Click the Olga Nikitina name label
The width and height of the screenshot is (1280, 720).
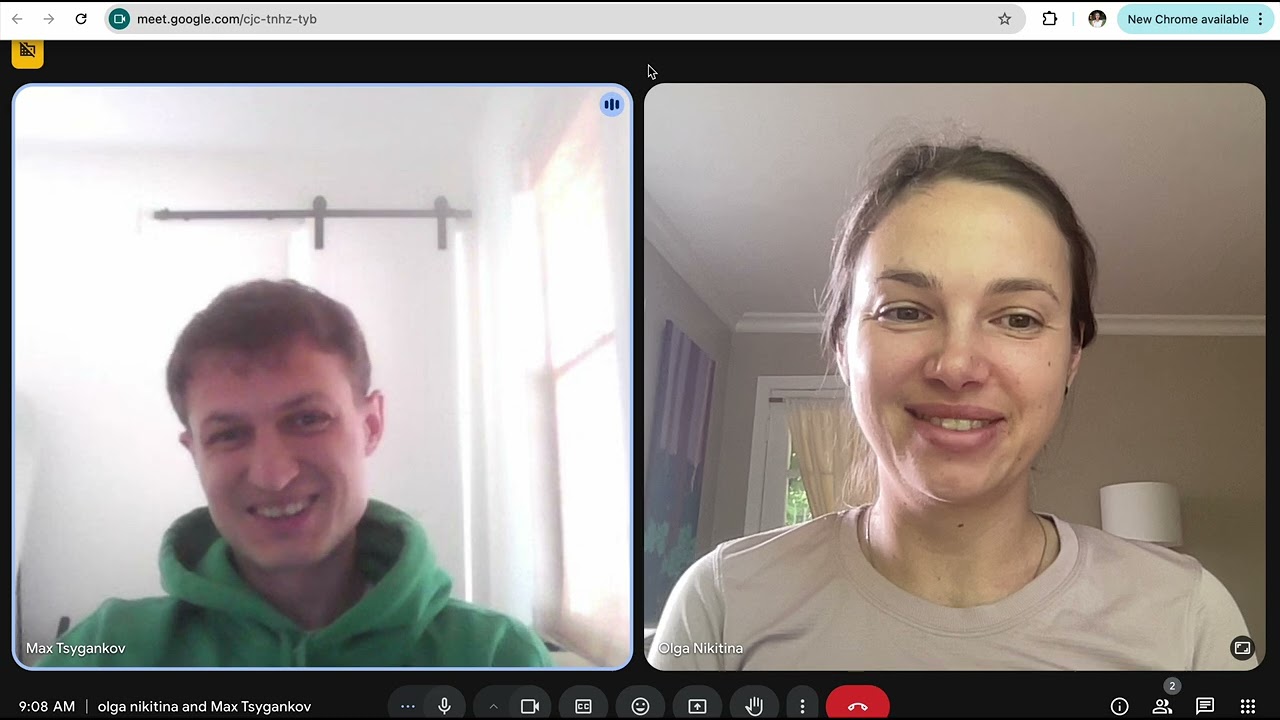click(700, 648)
